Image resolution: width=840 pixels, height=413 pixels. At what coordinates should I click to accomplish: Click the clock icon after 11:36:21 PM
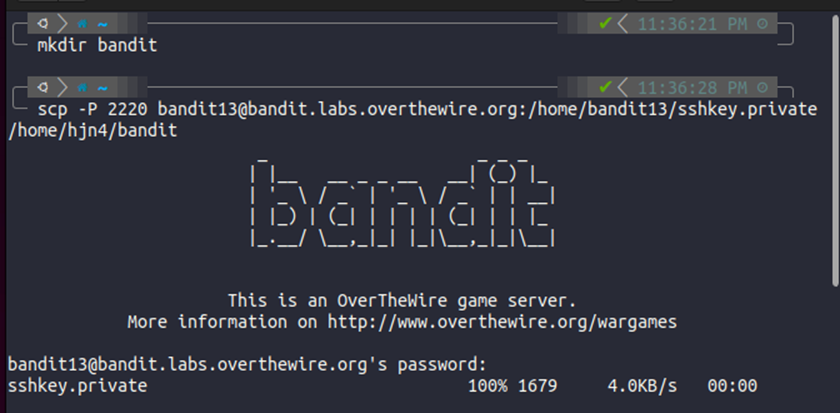(763, 24)
